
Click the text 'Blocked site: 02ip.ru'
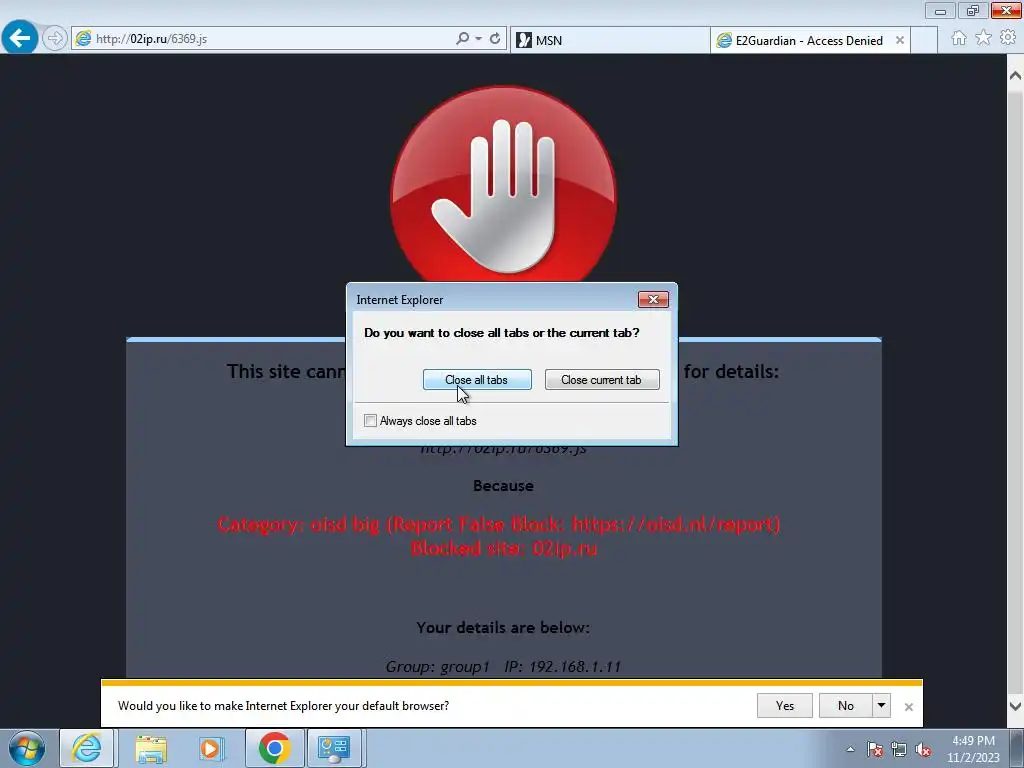tap(504, 548)
